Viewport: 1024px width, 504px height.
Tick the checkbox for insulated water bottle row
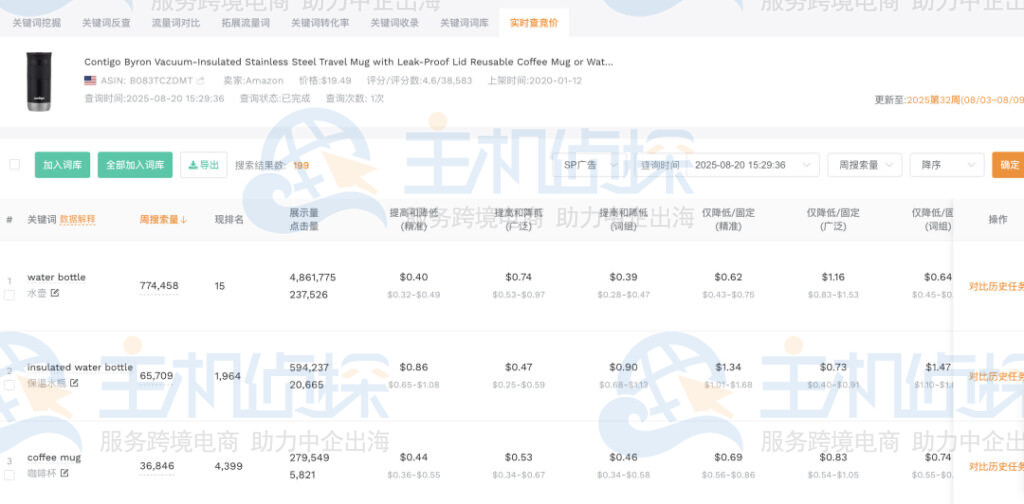(9, 385)
